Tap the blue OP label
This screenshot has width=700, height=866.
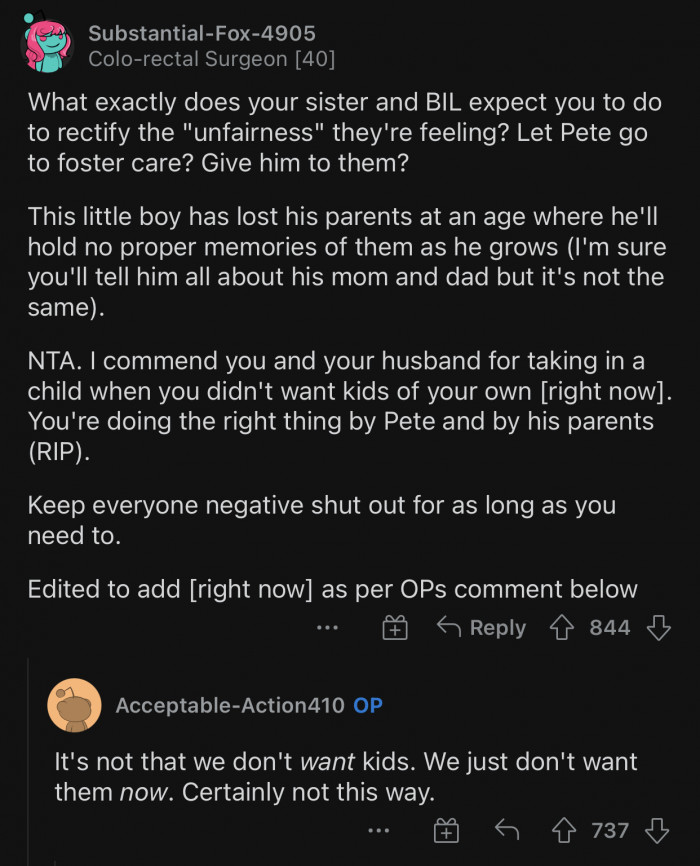[x=368, y=705]
